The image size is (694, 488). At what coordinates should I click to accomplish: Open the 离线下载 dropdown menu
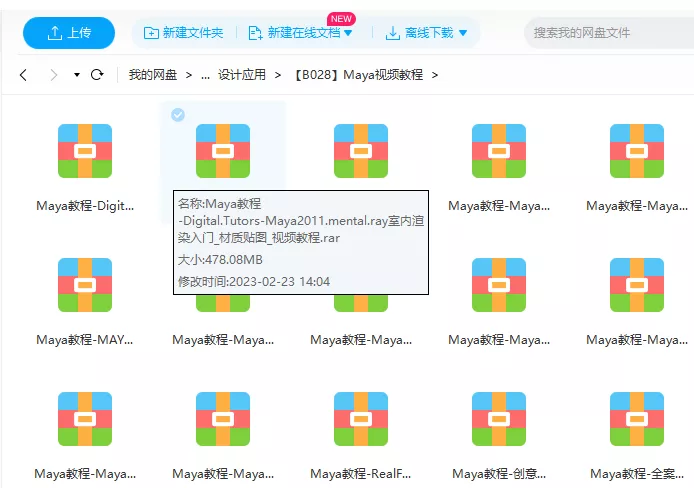pyautogui.click(x=426, y=33)
